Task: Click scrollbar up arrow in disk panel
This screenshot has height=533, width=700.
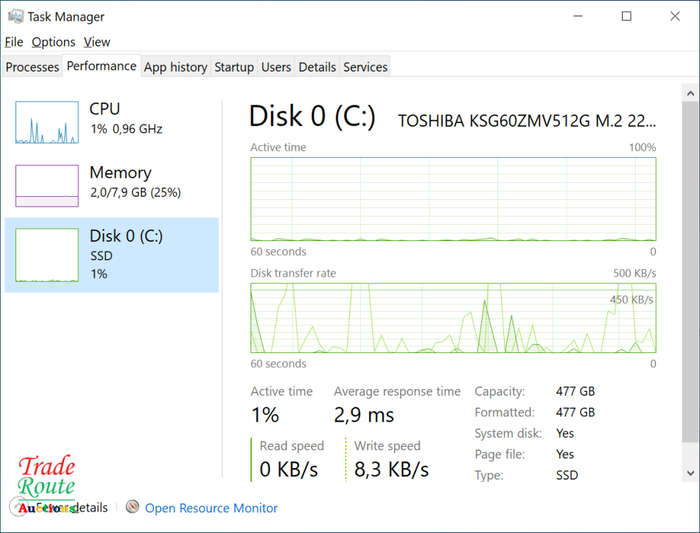Action: pos(690,93)
